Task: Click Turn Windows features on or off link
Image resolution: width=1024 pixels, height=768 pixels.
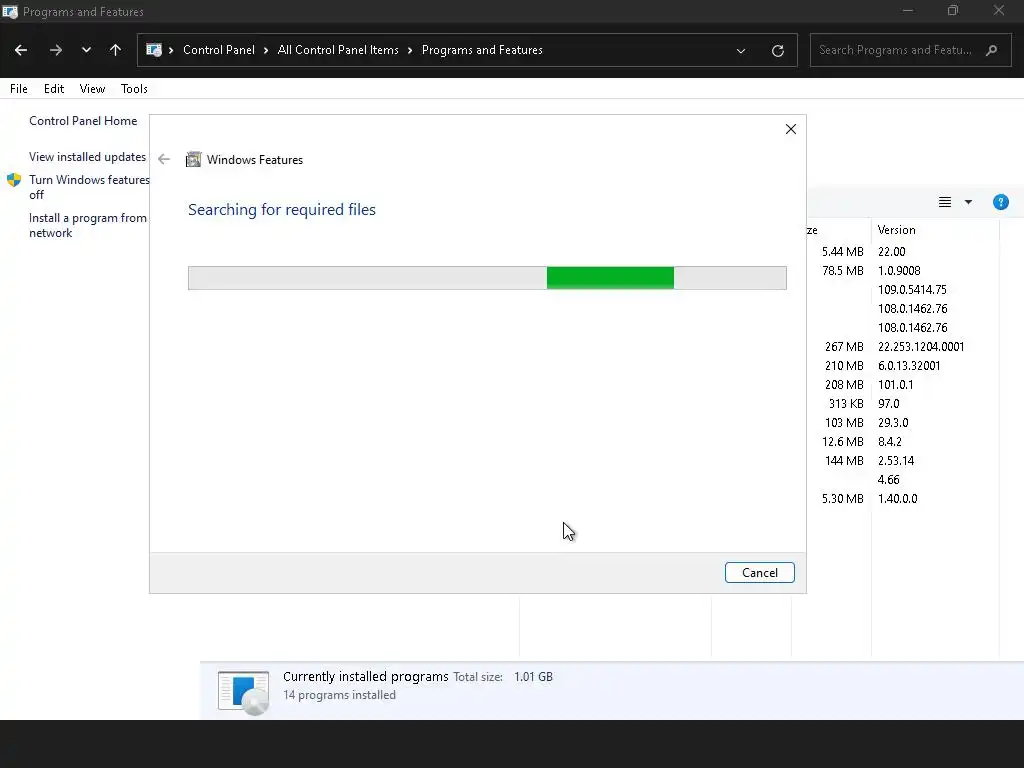Action: [x=89, y=187]
